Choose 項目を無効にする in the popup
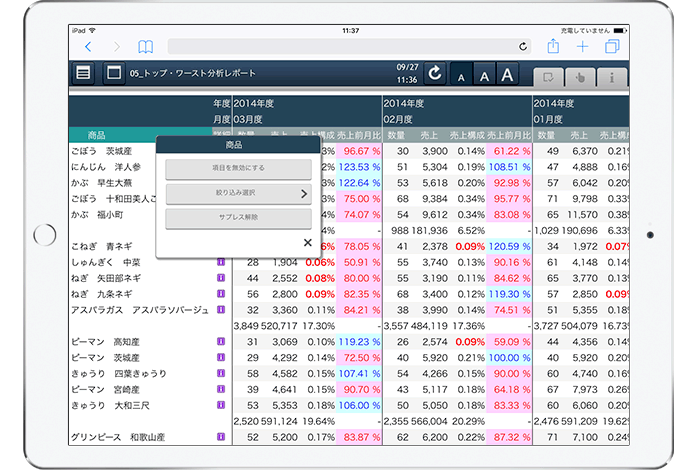Viewport: 699px width, 470px height. pos(238,169)
